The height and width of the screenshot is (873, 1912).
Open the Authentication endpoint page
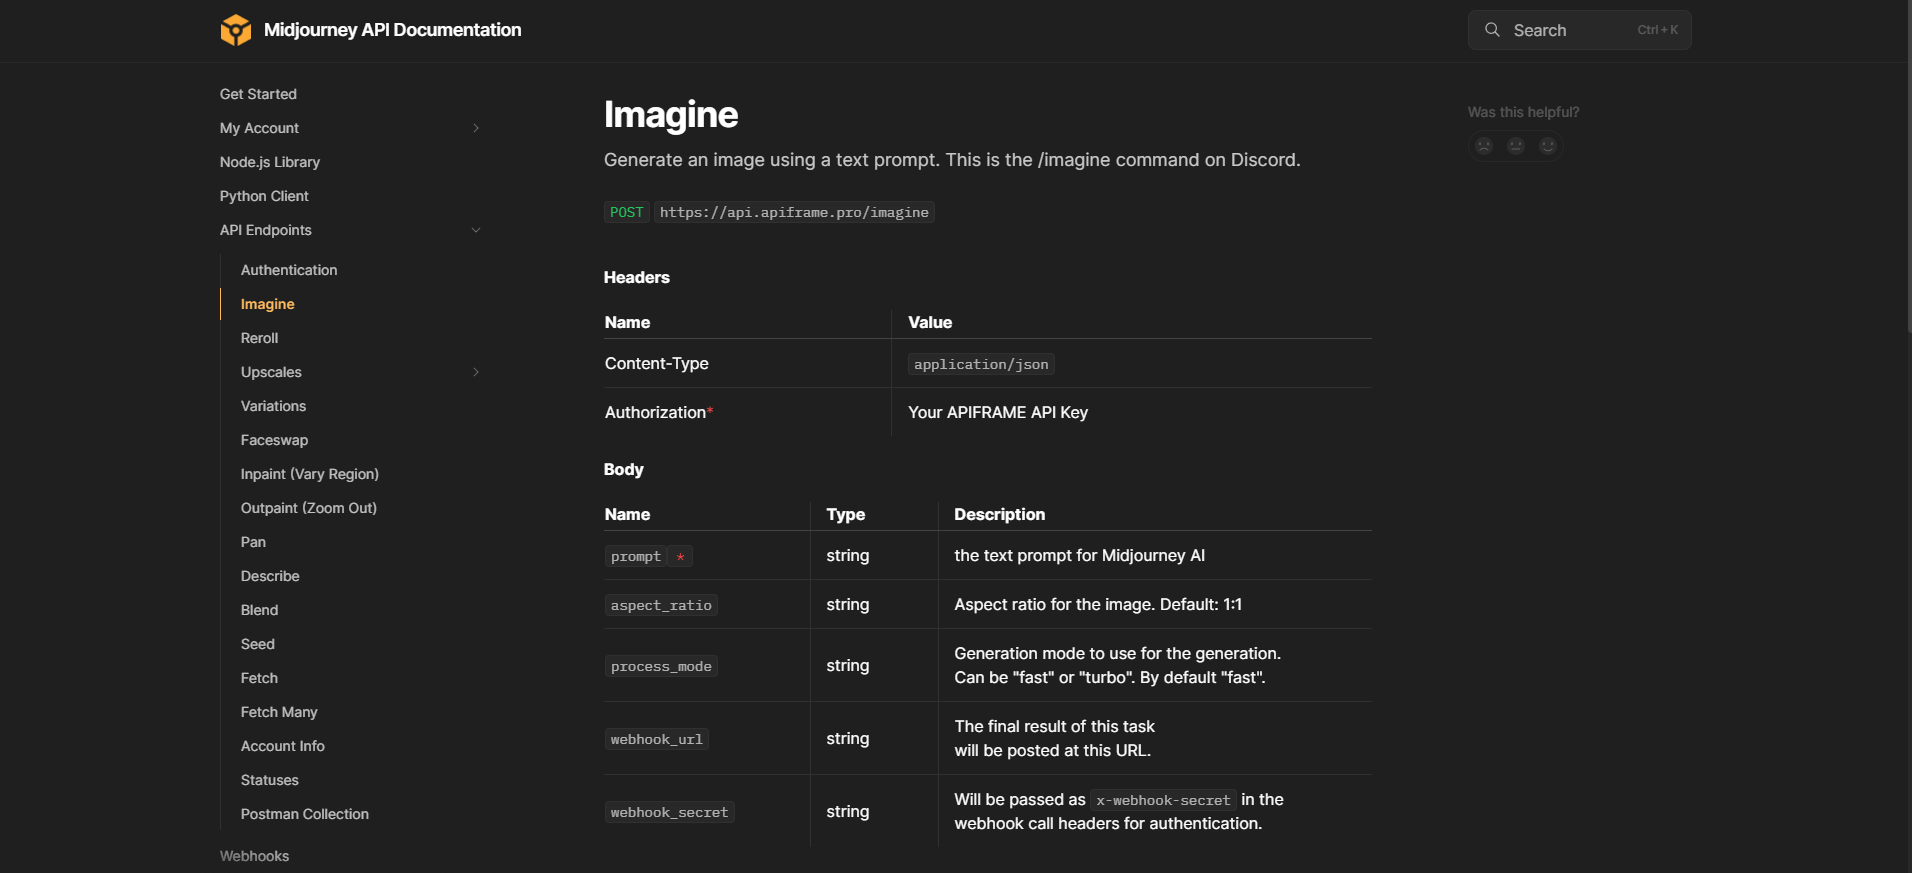[x=289, y=270]
